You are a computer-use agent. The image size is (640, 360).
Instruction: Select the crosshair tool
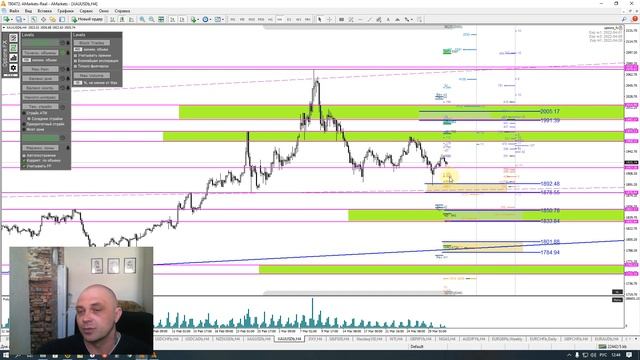click(329, 19)
